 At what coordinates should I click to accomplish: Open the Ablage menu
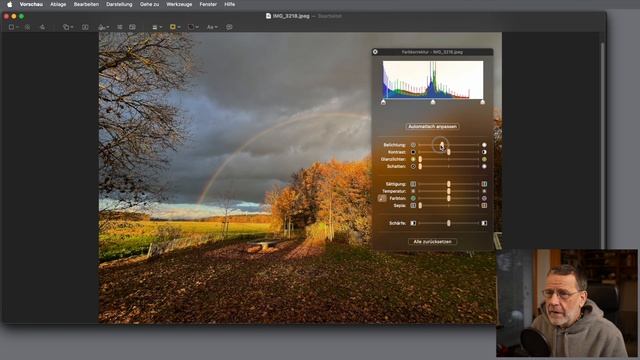click(x=58, y=4)
